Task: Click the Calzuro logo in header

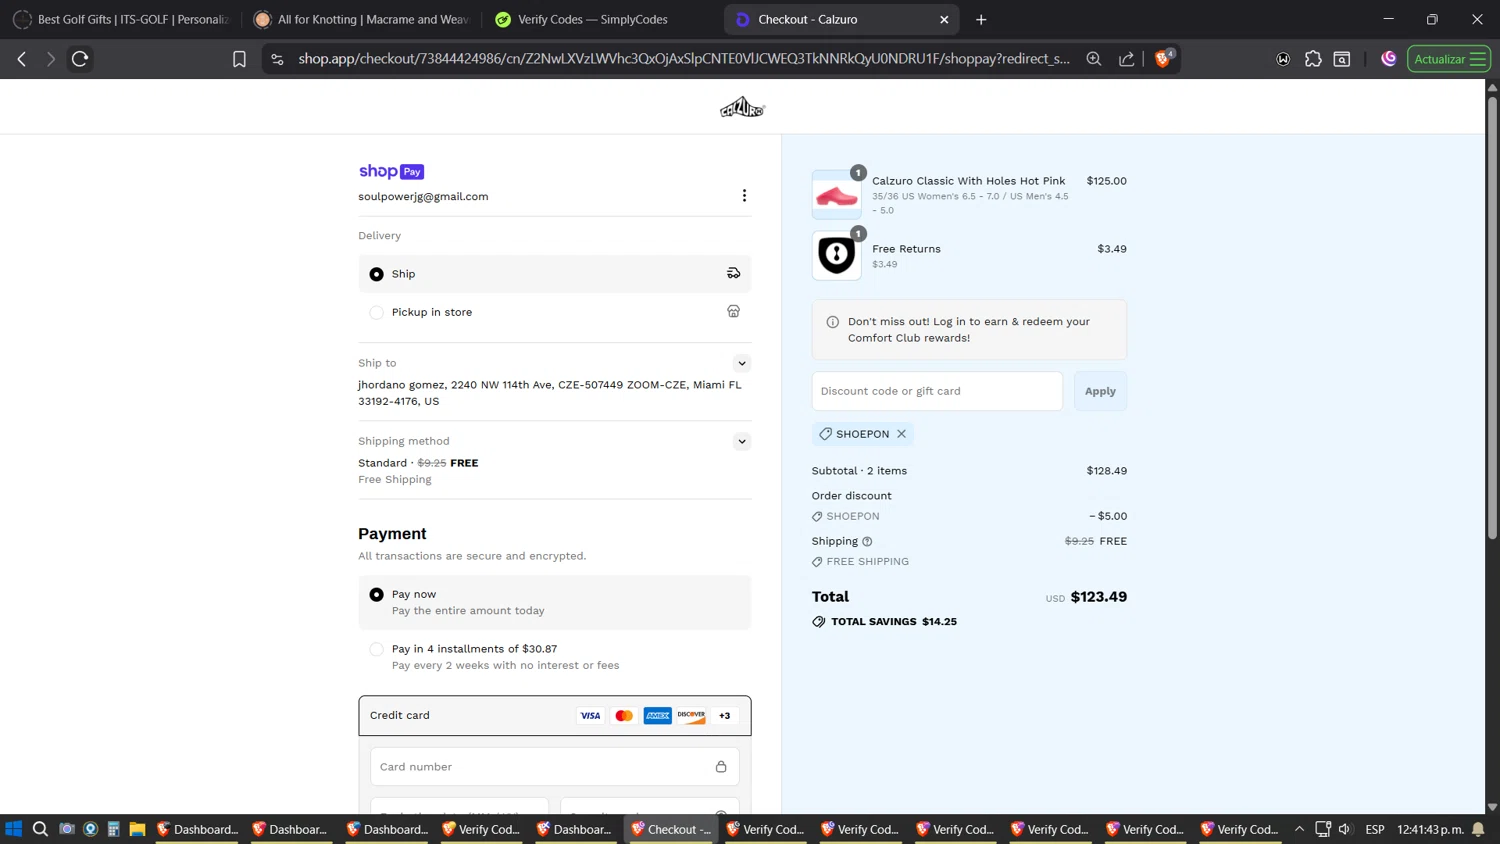Action: 742,107
